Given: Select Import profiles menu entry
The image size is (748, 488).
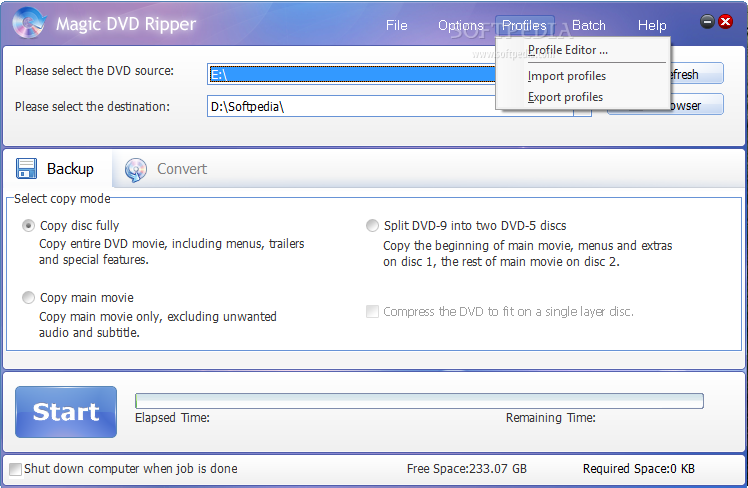Looking at the screenshot, I should [x=567, y=76].
